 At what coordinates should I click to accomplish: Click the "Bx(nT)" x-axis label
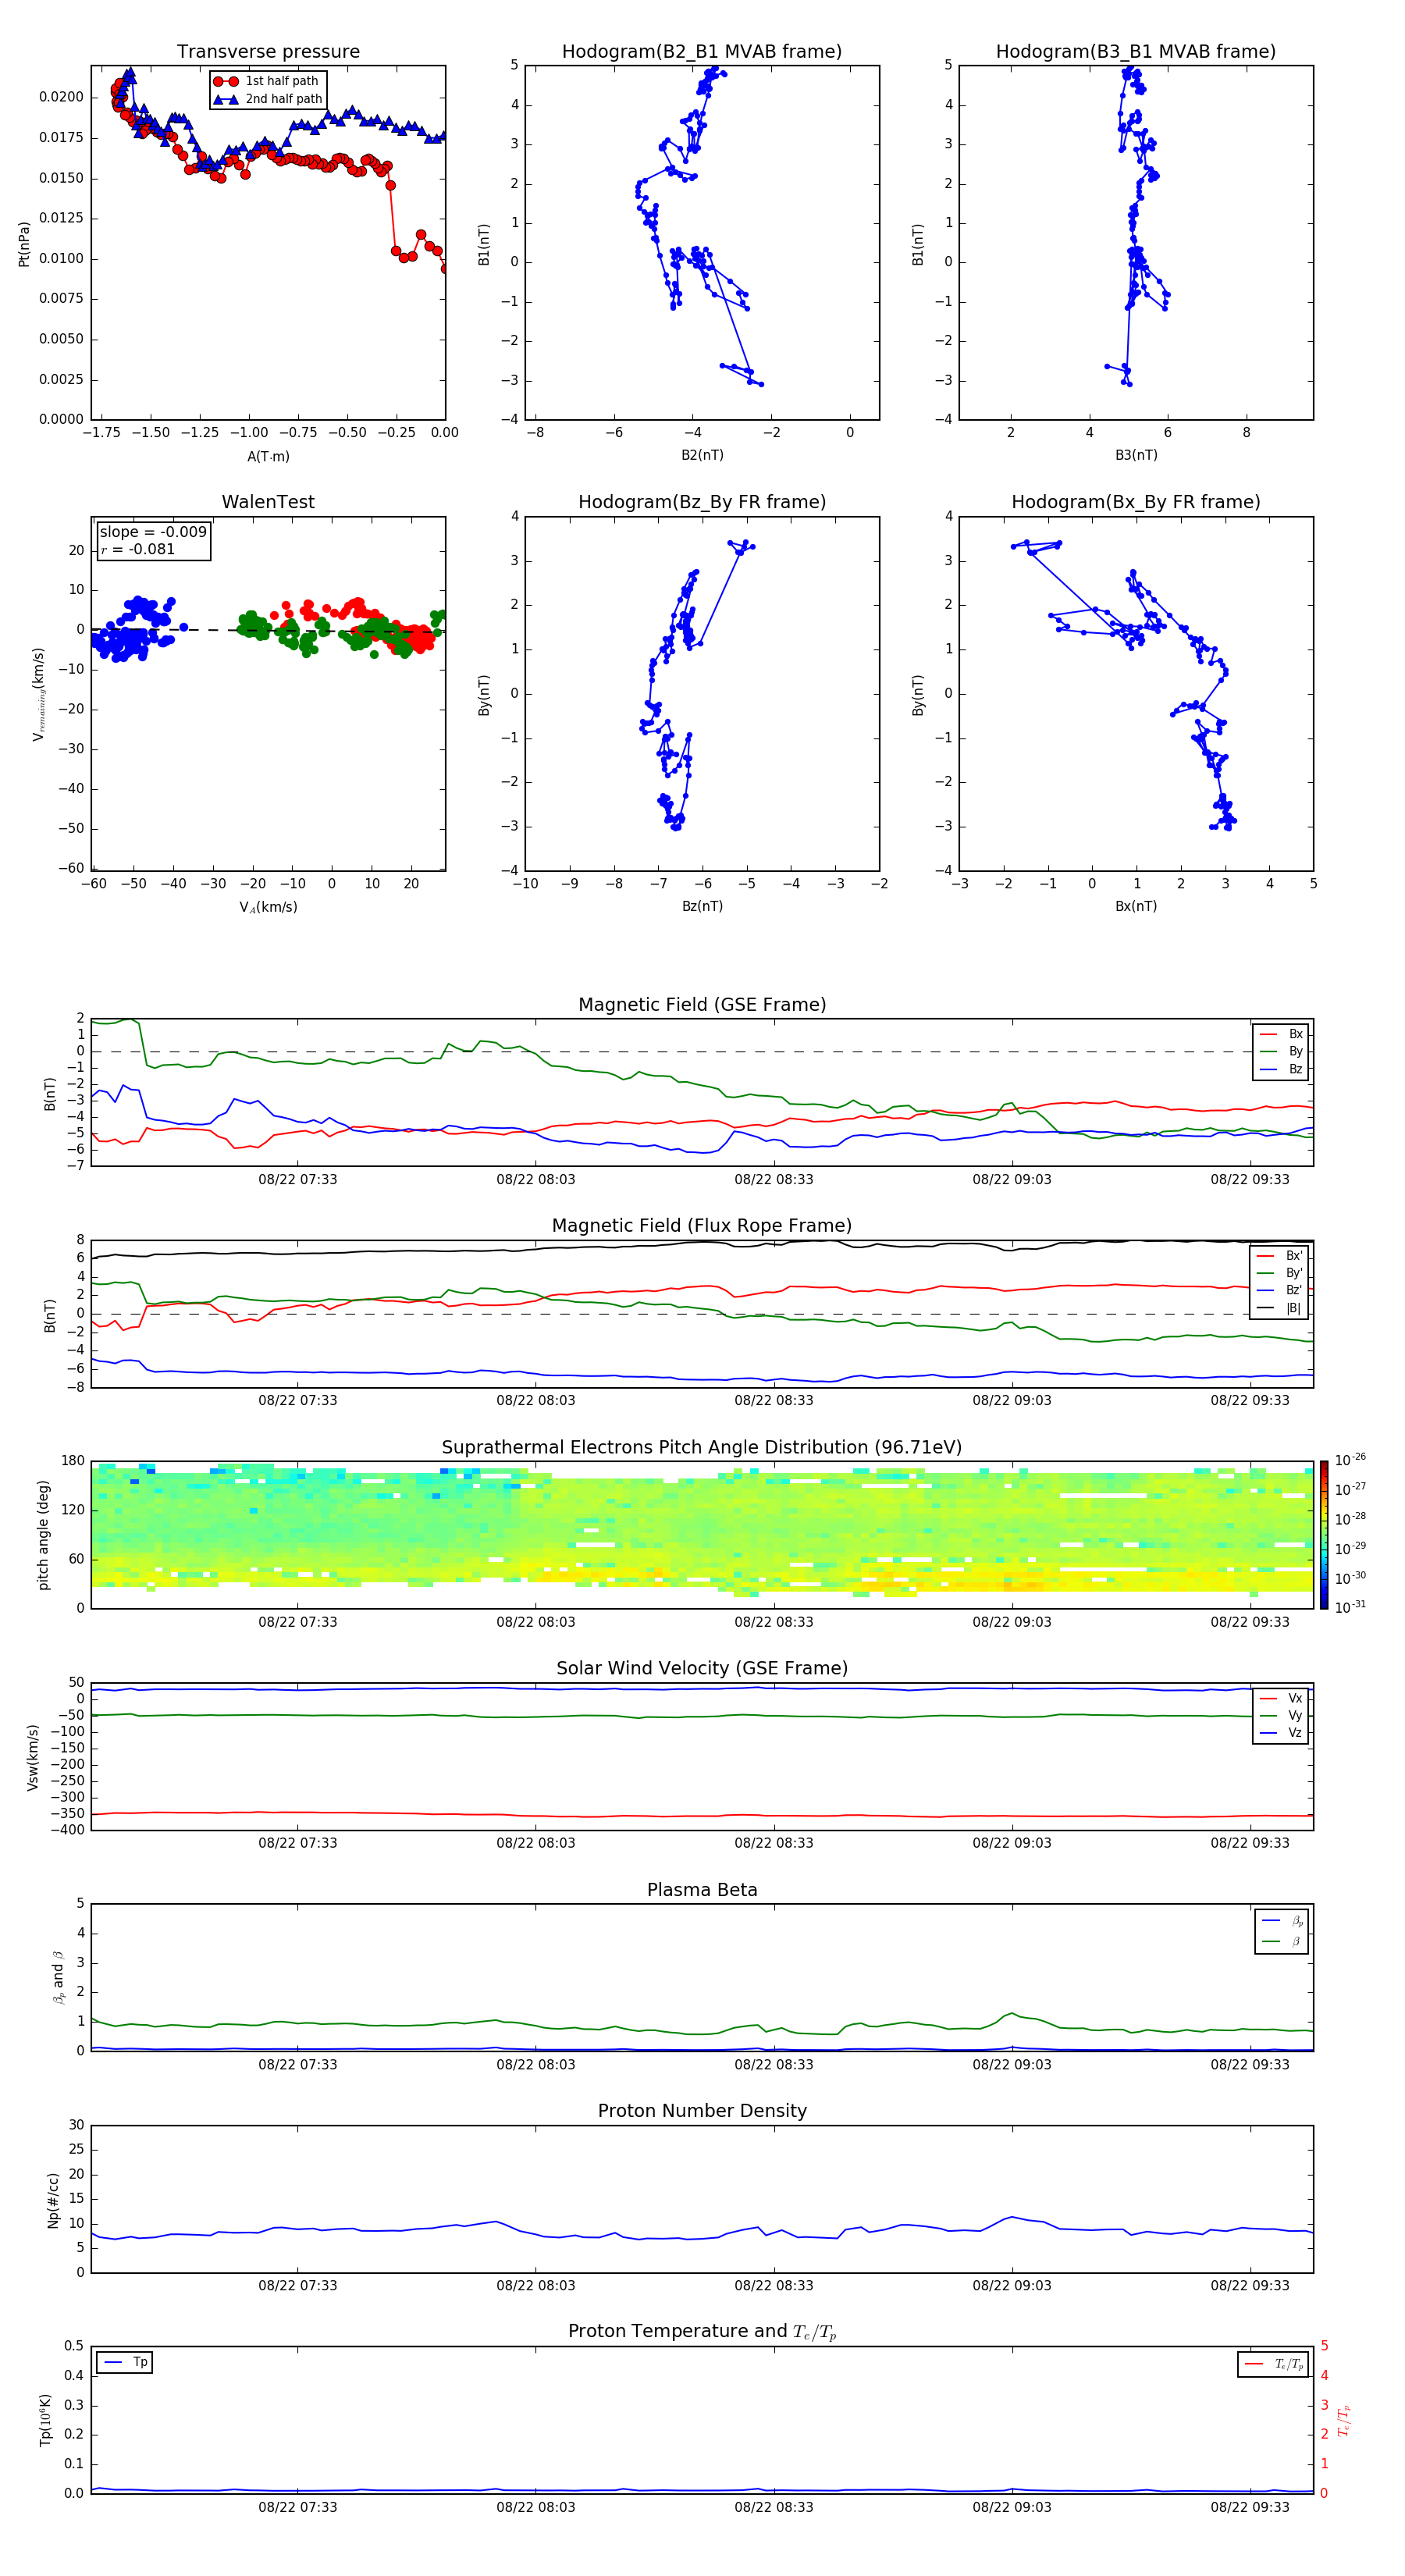click(1136, 906)
